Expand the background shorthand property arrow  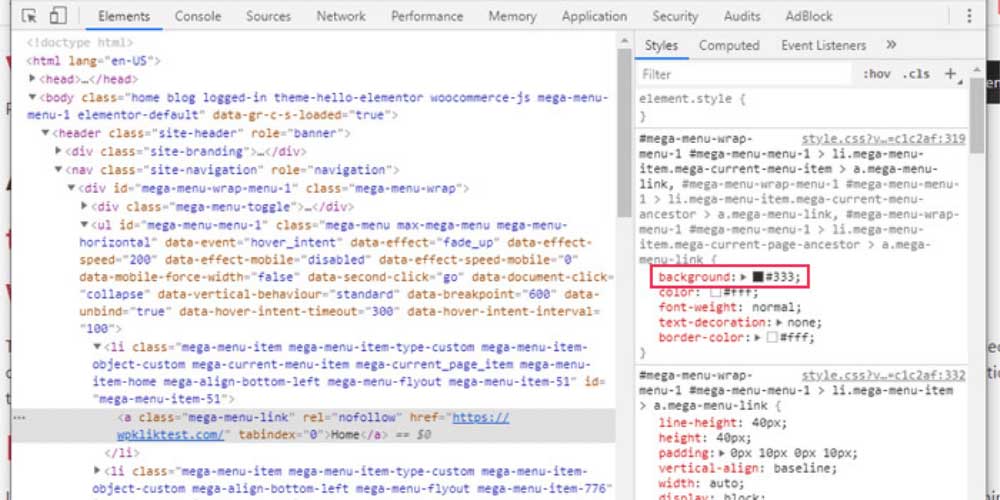(743, 276)
